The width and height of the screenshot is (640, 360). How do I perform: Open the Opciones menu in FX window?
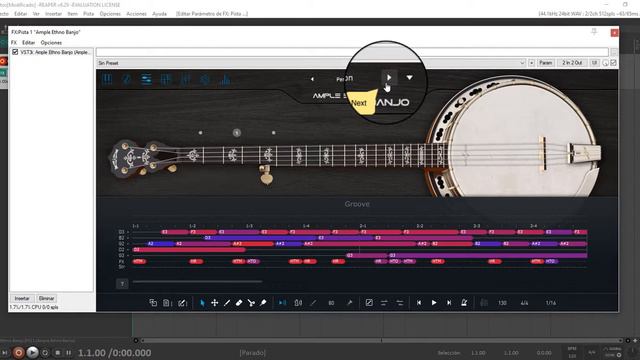point(51,42)
